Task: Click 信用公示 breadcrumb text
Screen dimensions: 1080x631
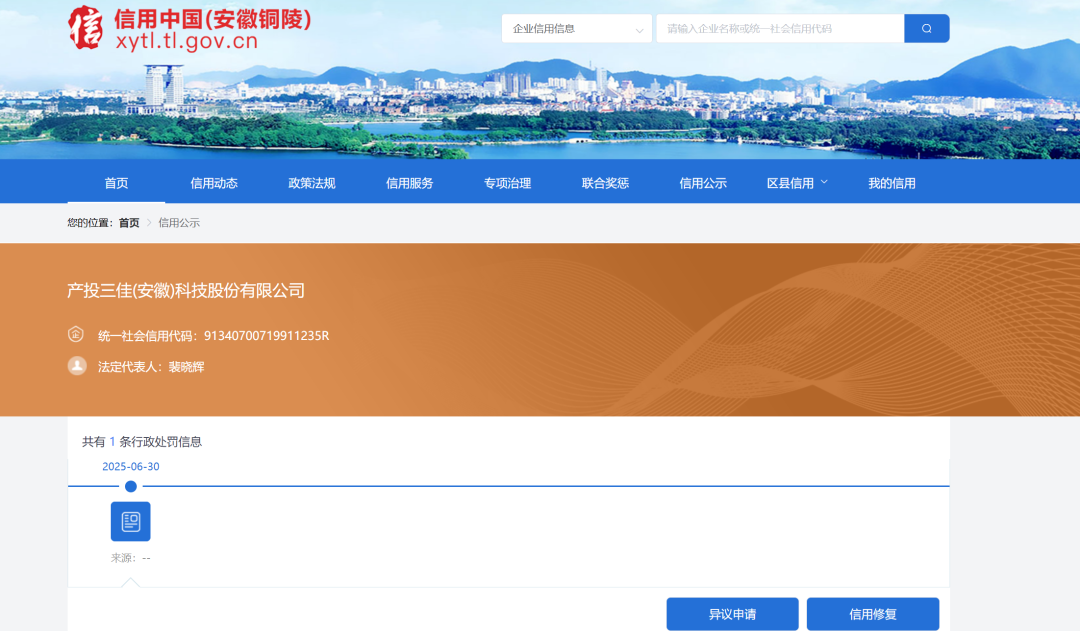Action: [x=179, y=223]
